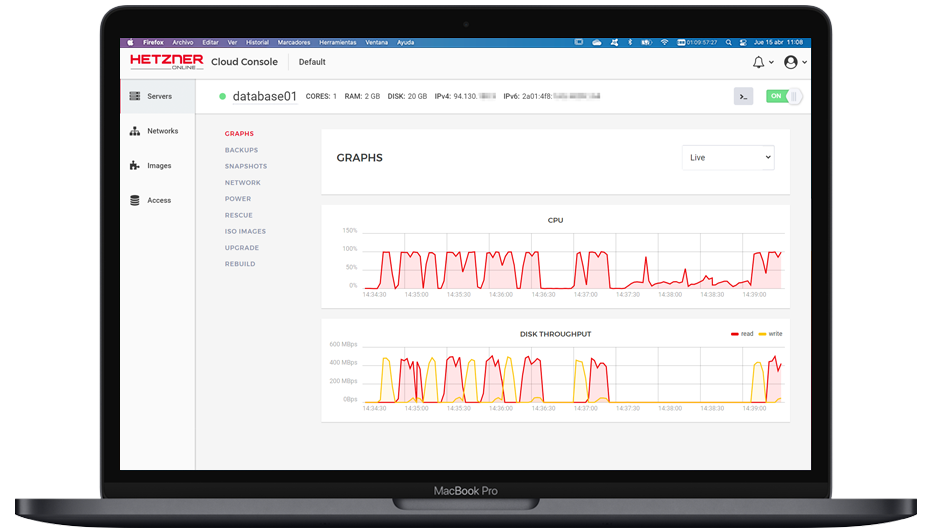Screen dimensions: 931x532
Task: Click the Wi-Fi icon in menu bar
Action: click(664, 42)
